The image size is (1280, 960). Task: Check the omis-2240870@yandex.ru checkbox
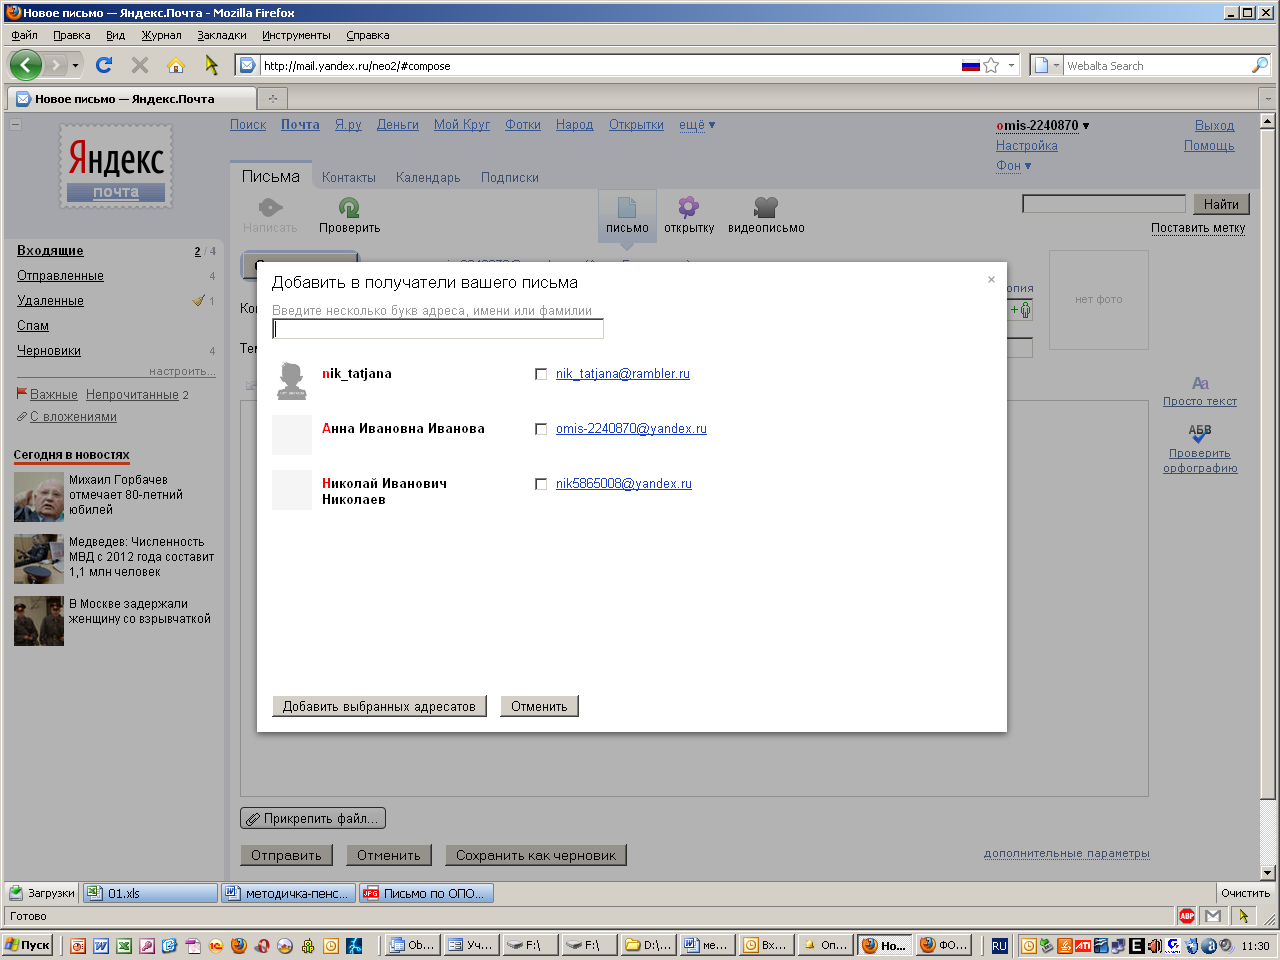coord(541,429)
